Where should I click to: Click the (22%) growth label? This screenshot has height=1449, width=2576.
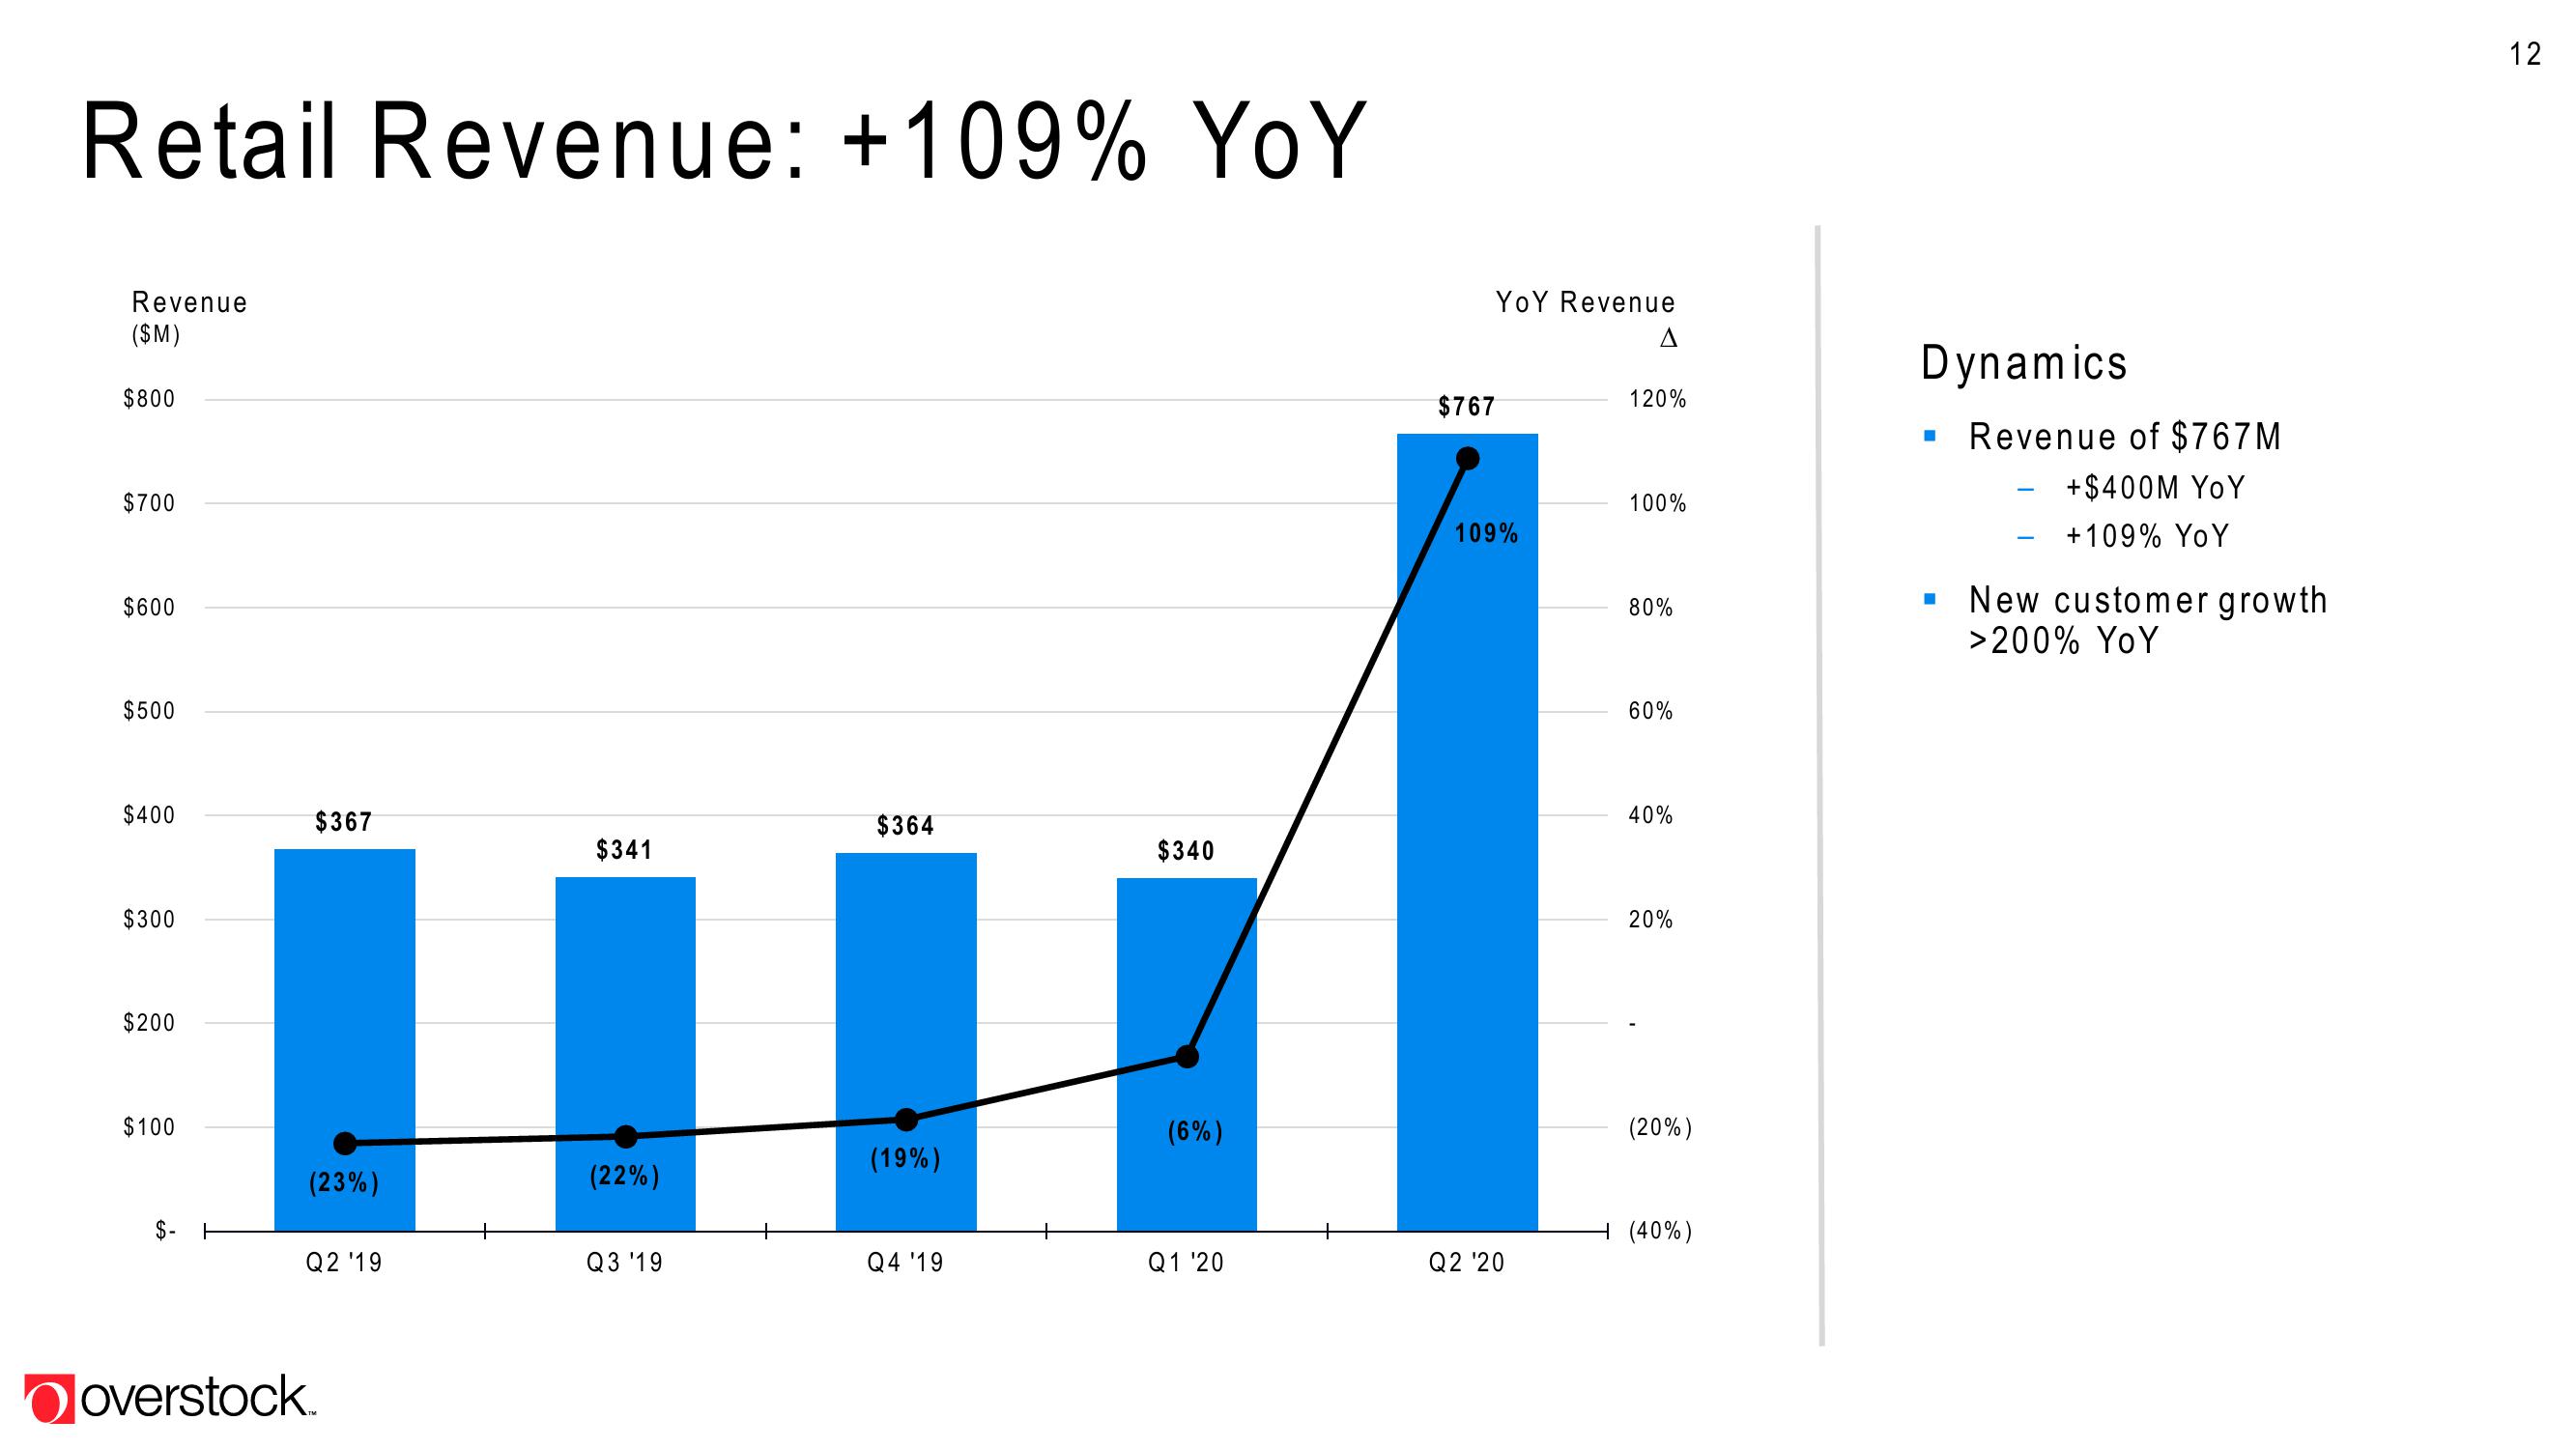625,1176
